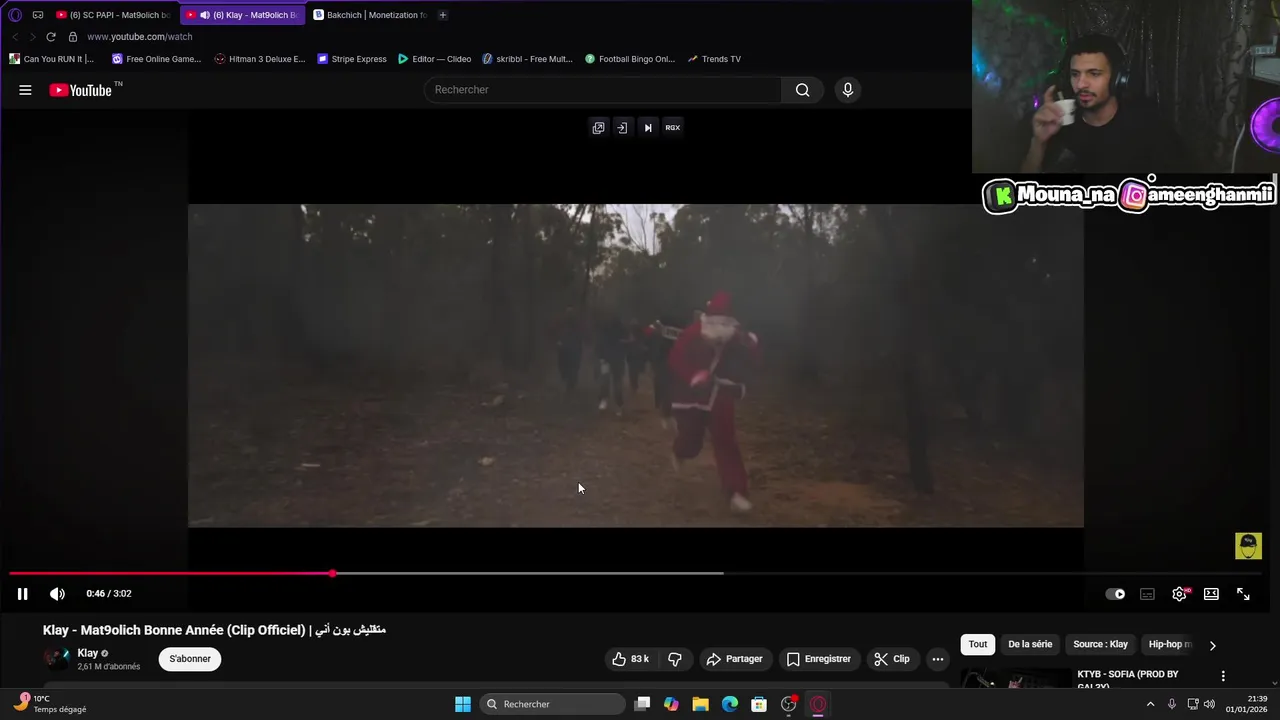The height and width of the screenshot is (720, 1280).
Task: Select the Tout filter chip
Action: tap(978, 644)
